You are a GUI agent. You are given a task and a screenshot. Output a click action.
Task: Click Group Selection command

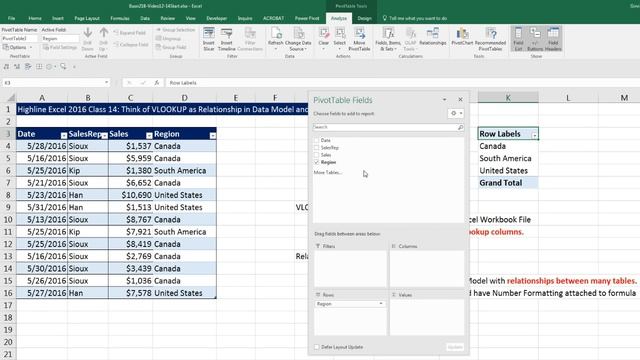(176, 30)
